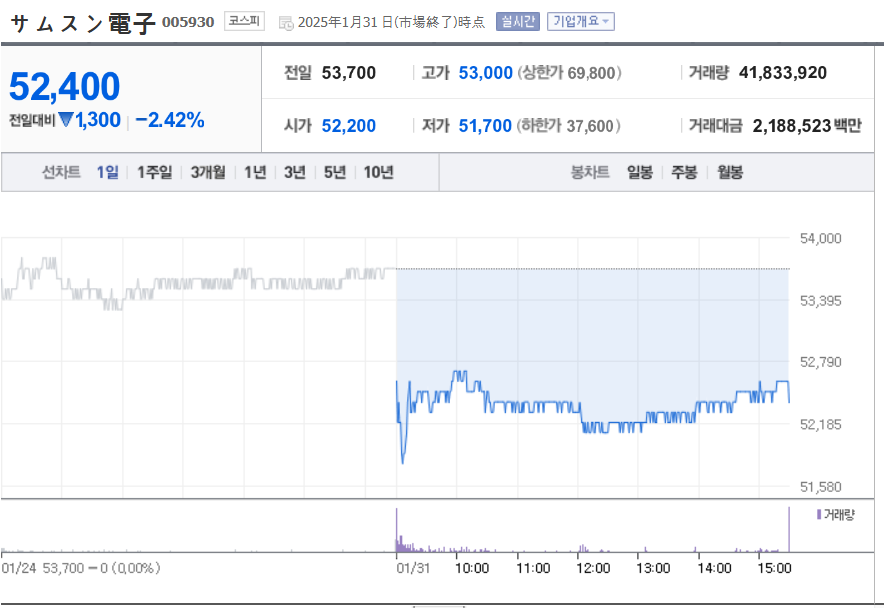Click the blue down-triangle price change icon
884x608 pixels.
tap(66, 121)
